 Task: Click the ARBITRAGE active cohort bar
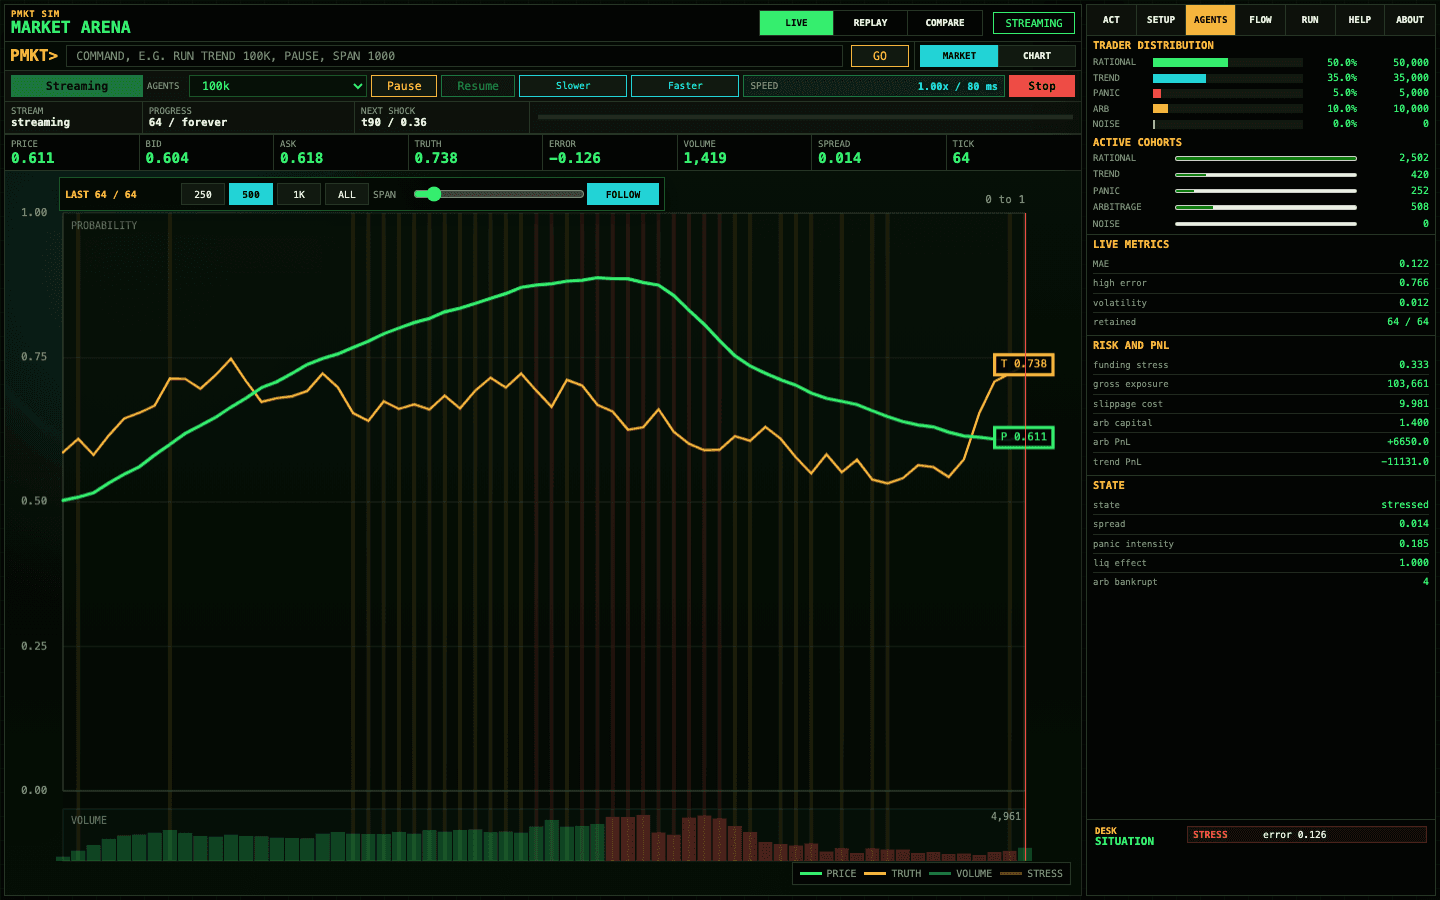(x=1266, y=207)
